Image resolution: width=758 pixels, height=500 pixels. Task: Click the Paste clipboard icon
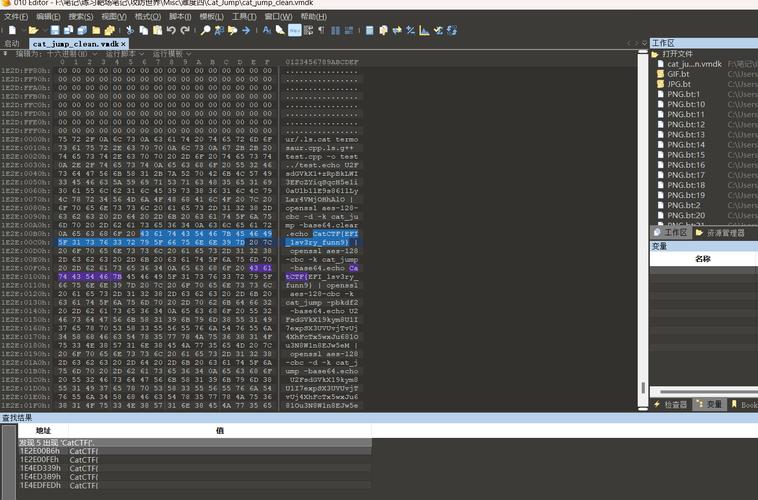click(157, 30)
